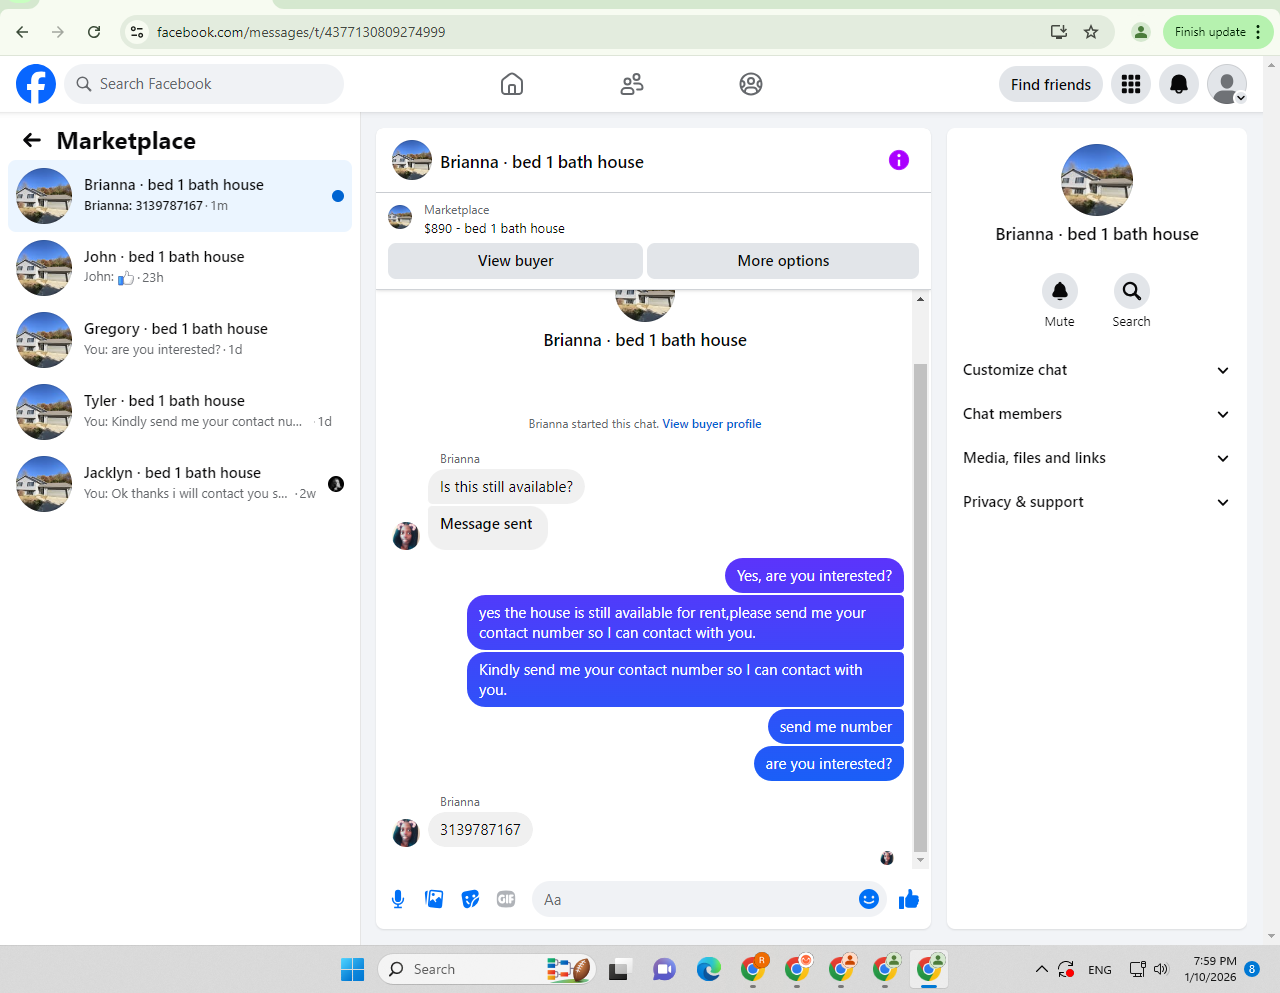Bookmark this page with star
The width and height of the screenshot is (1280, 993).
tap(1091, 32)
